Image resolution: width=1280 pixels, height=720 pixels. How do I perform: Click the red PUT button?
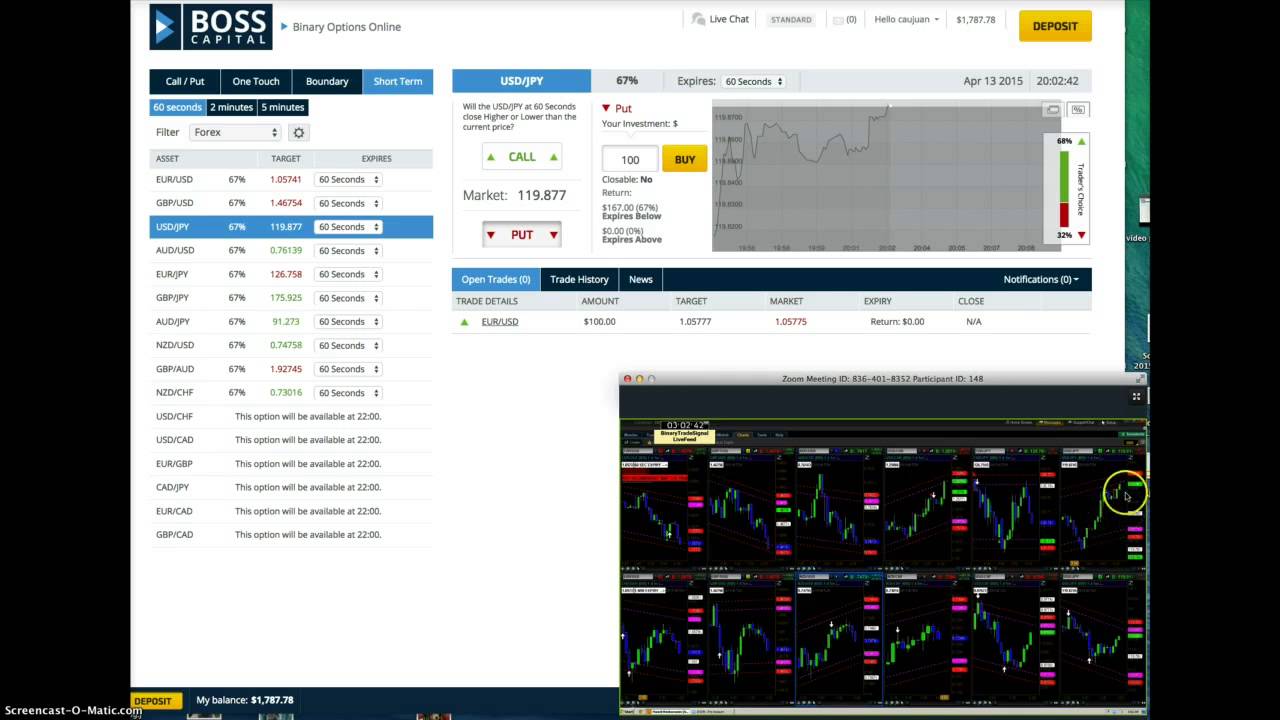click(x=521, y=235)
